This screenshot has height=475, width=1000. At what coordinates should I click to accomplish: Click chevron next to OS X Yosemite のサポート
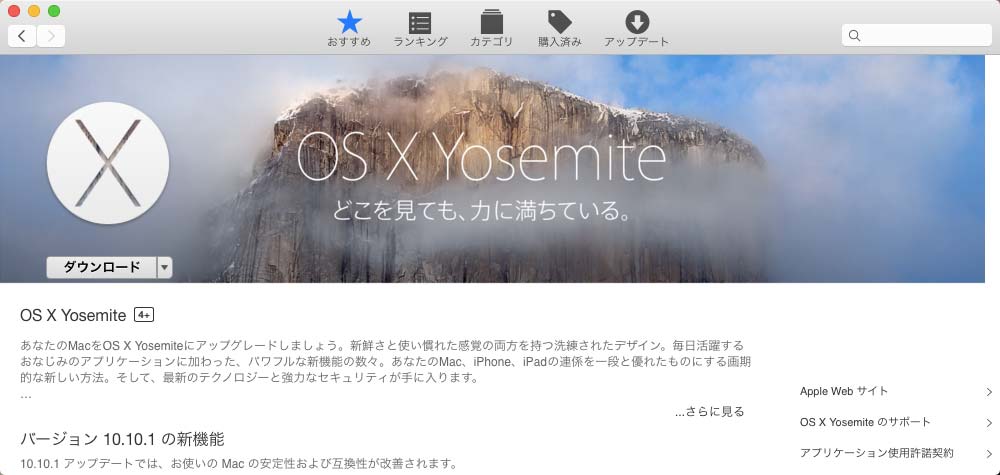pyautogui.click(x=989, y=423)
